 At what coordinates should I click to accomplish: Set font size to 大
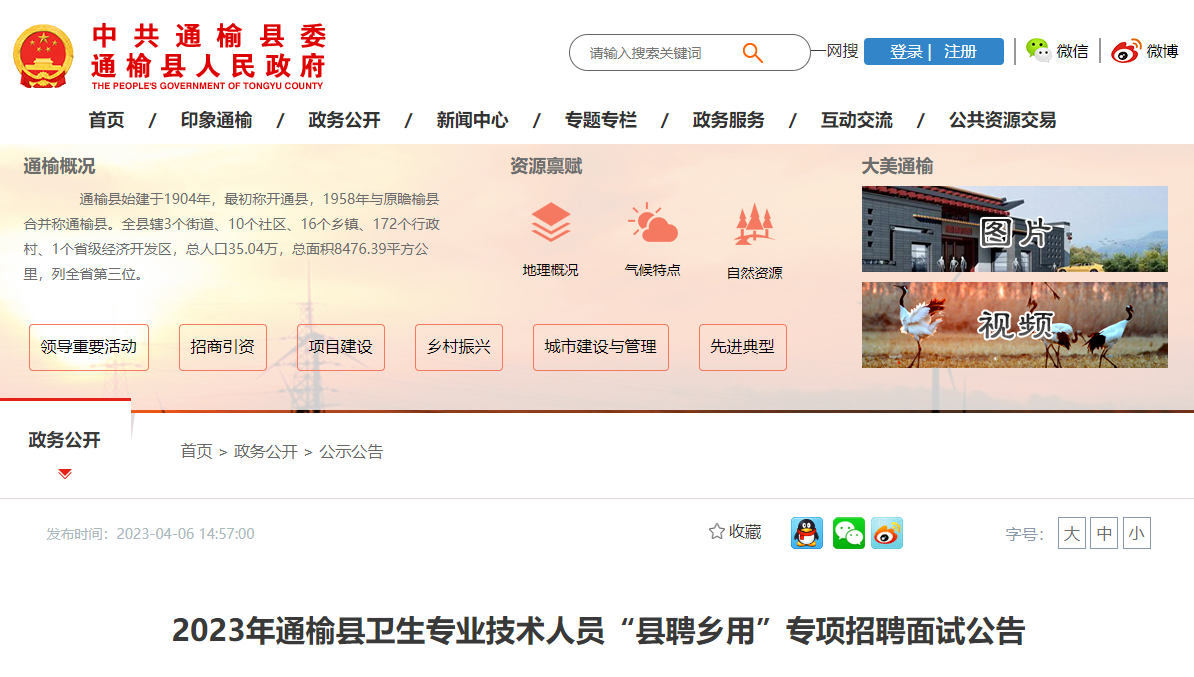[1071, 533]
